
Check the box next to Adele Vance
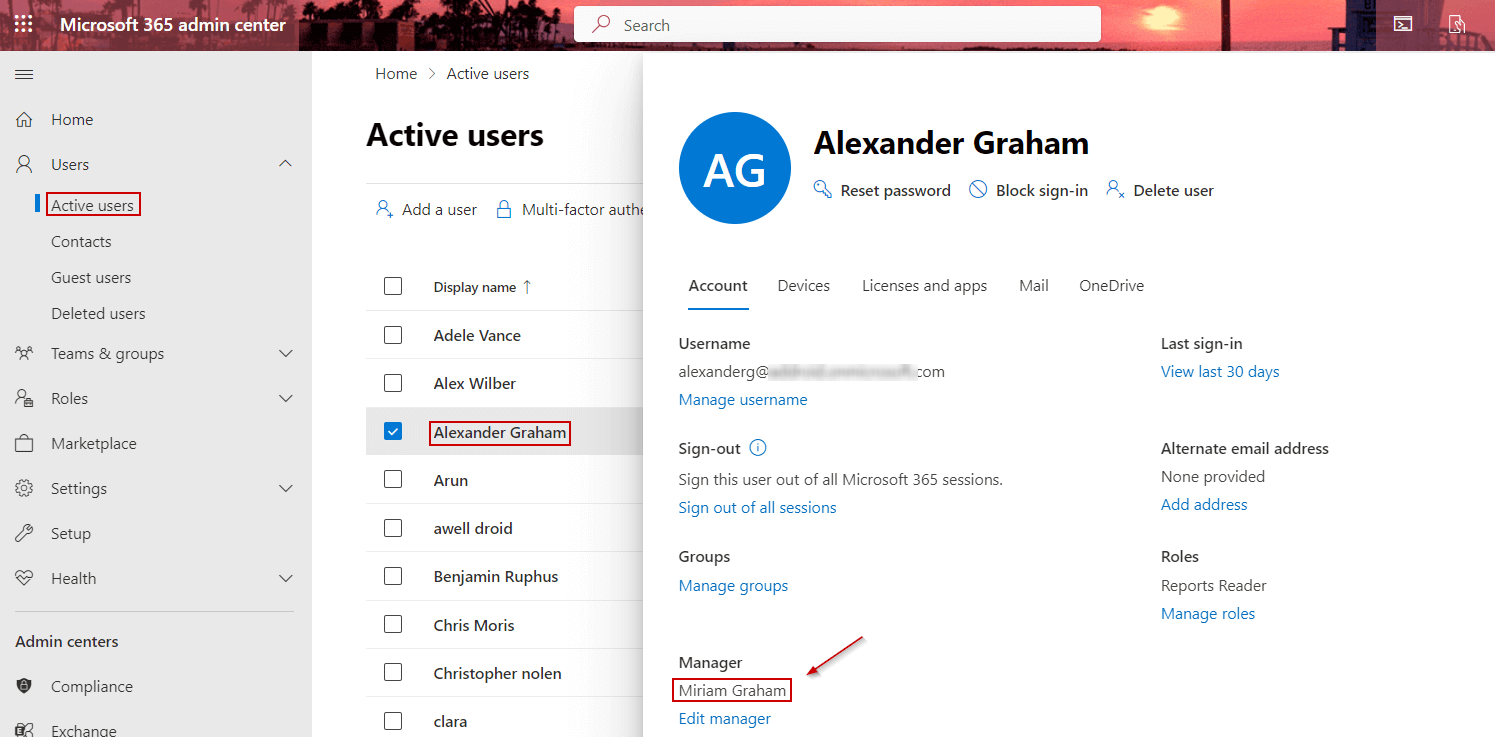[393, 334]
